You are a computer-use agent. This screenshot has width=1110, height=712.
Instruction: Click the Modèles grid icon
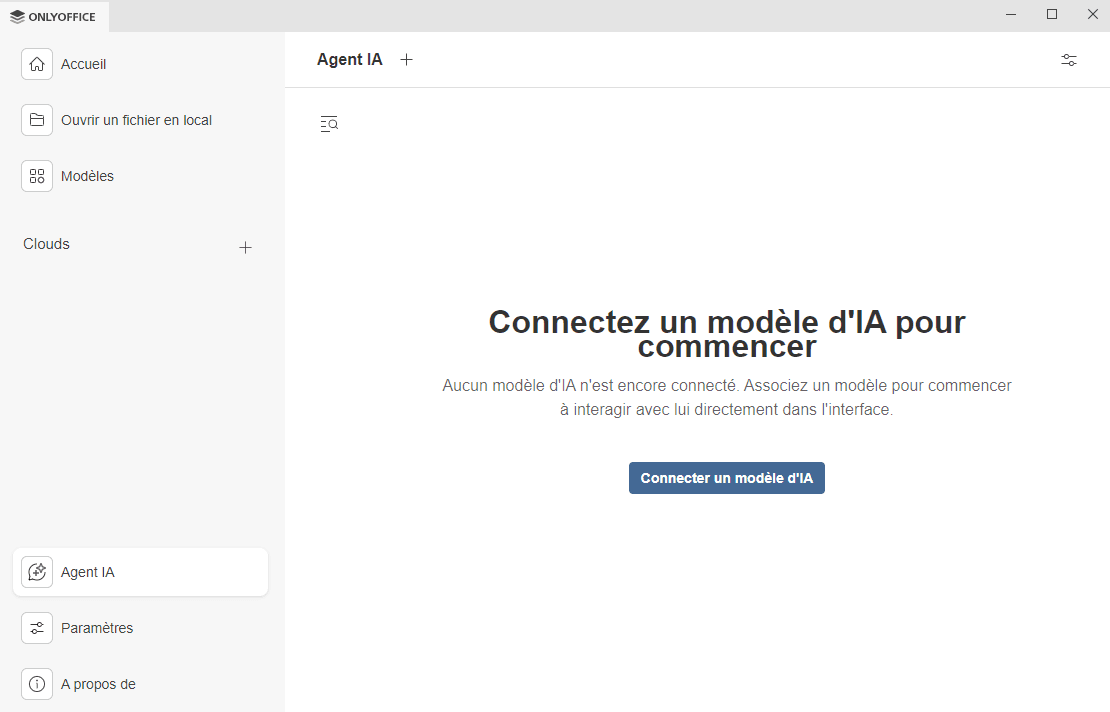pos(37,176)
